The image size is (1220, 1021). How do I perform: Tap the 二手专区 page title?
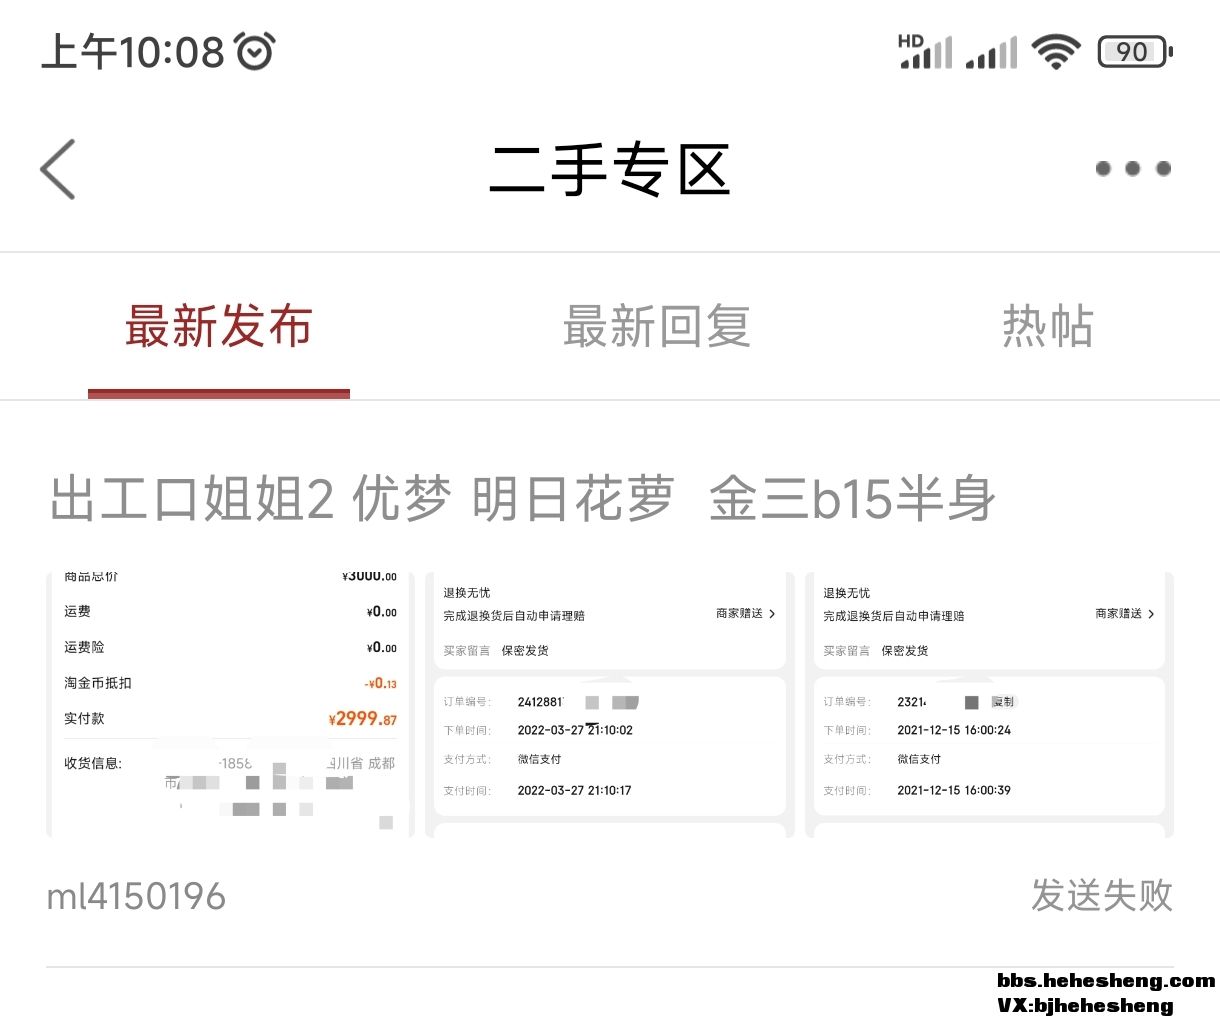[x=609, y=169]
